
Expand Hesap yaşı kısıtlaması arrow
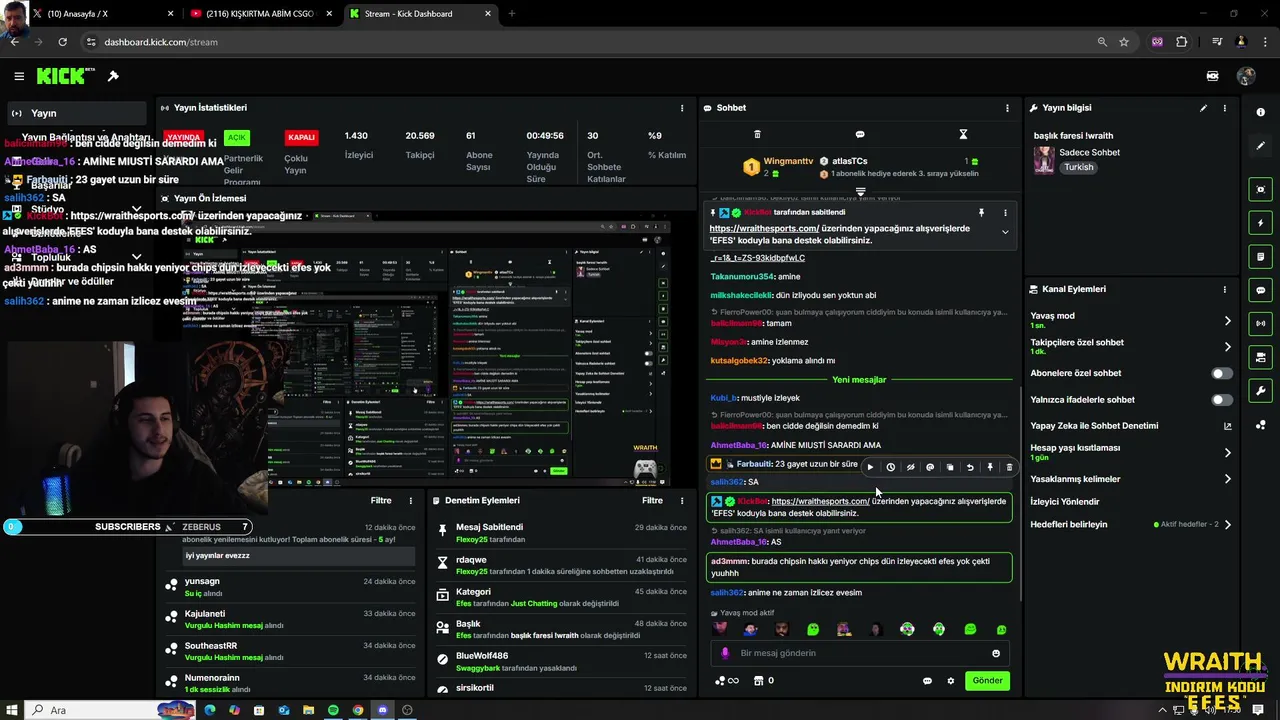[x=1228, y=453]
